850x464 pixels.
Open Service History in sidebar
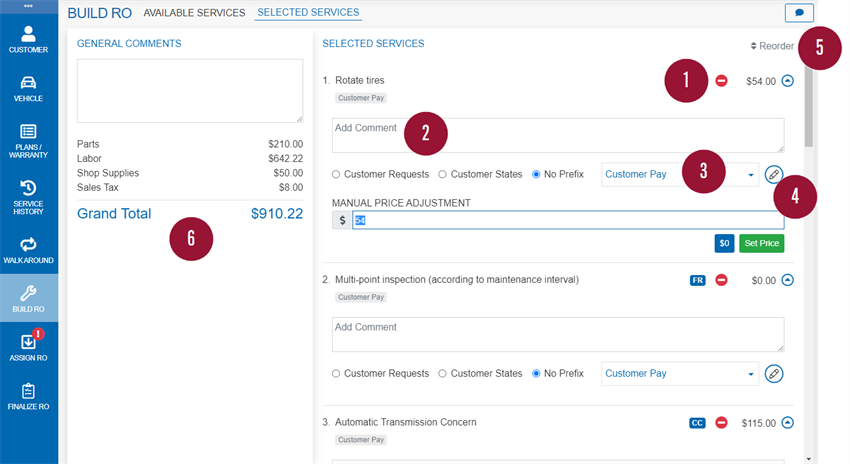click(x=28, y=198)
